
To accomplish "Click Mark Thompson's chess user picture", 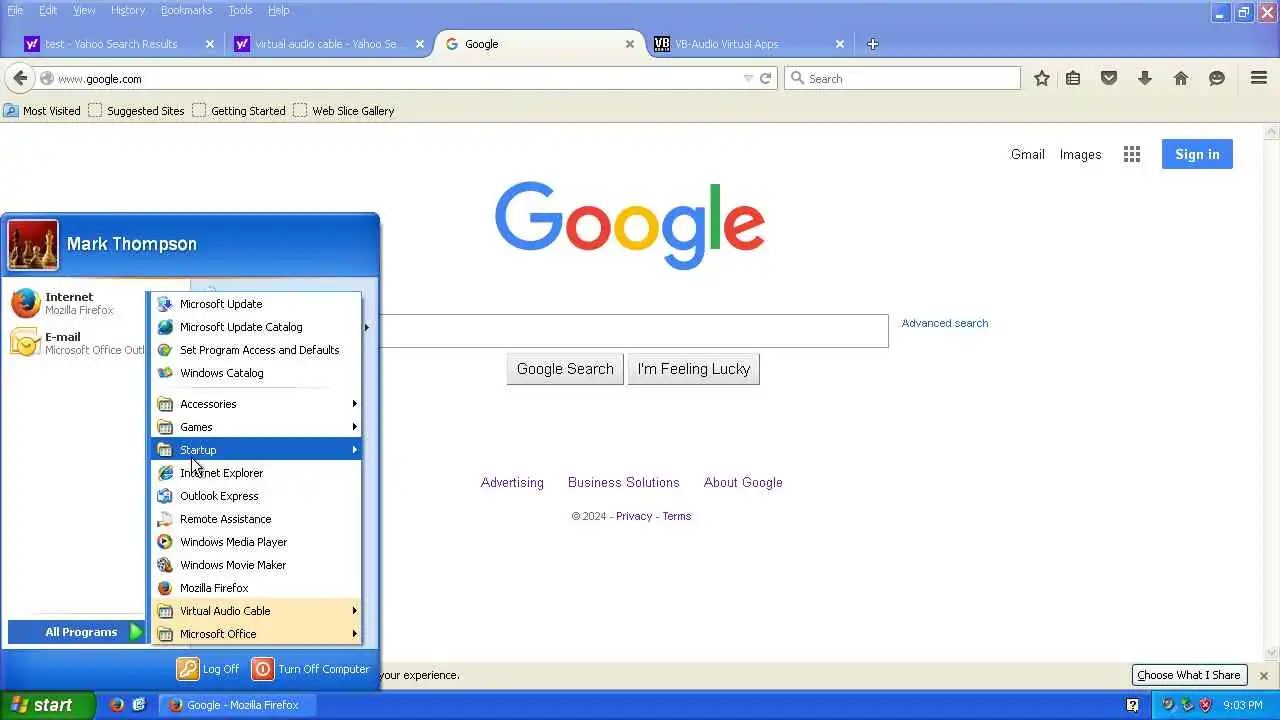I will coord(33,245).
